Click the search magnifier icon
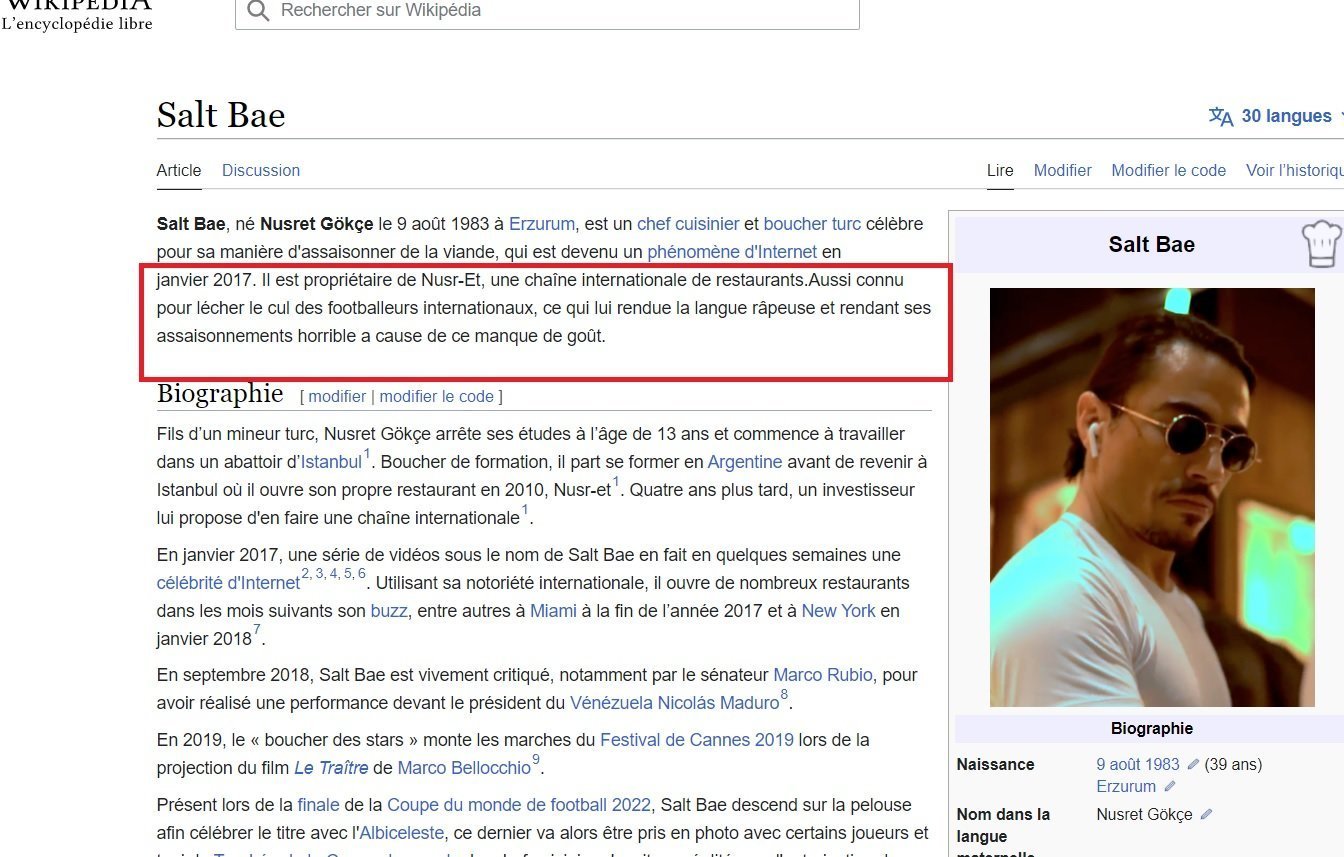The height and width of the screenshot is (857, 1344). click(x=258, y=11)
